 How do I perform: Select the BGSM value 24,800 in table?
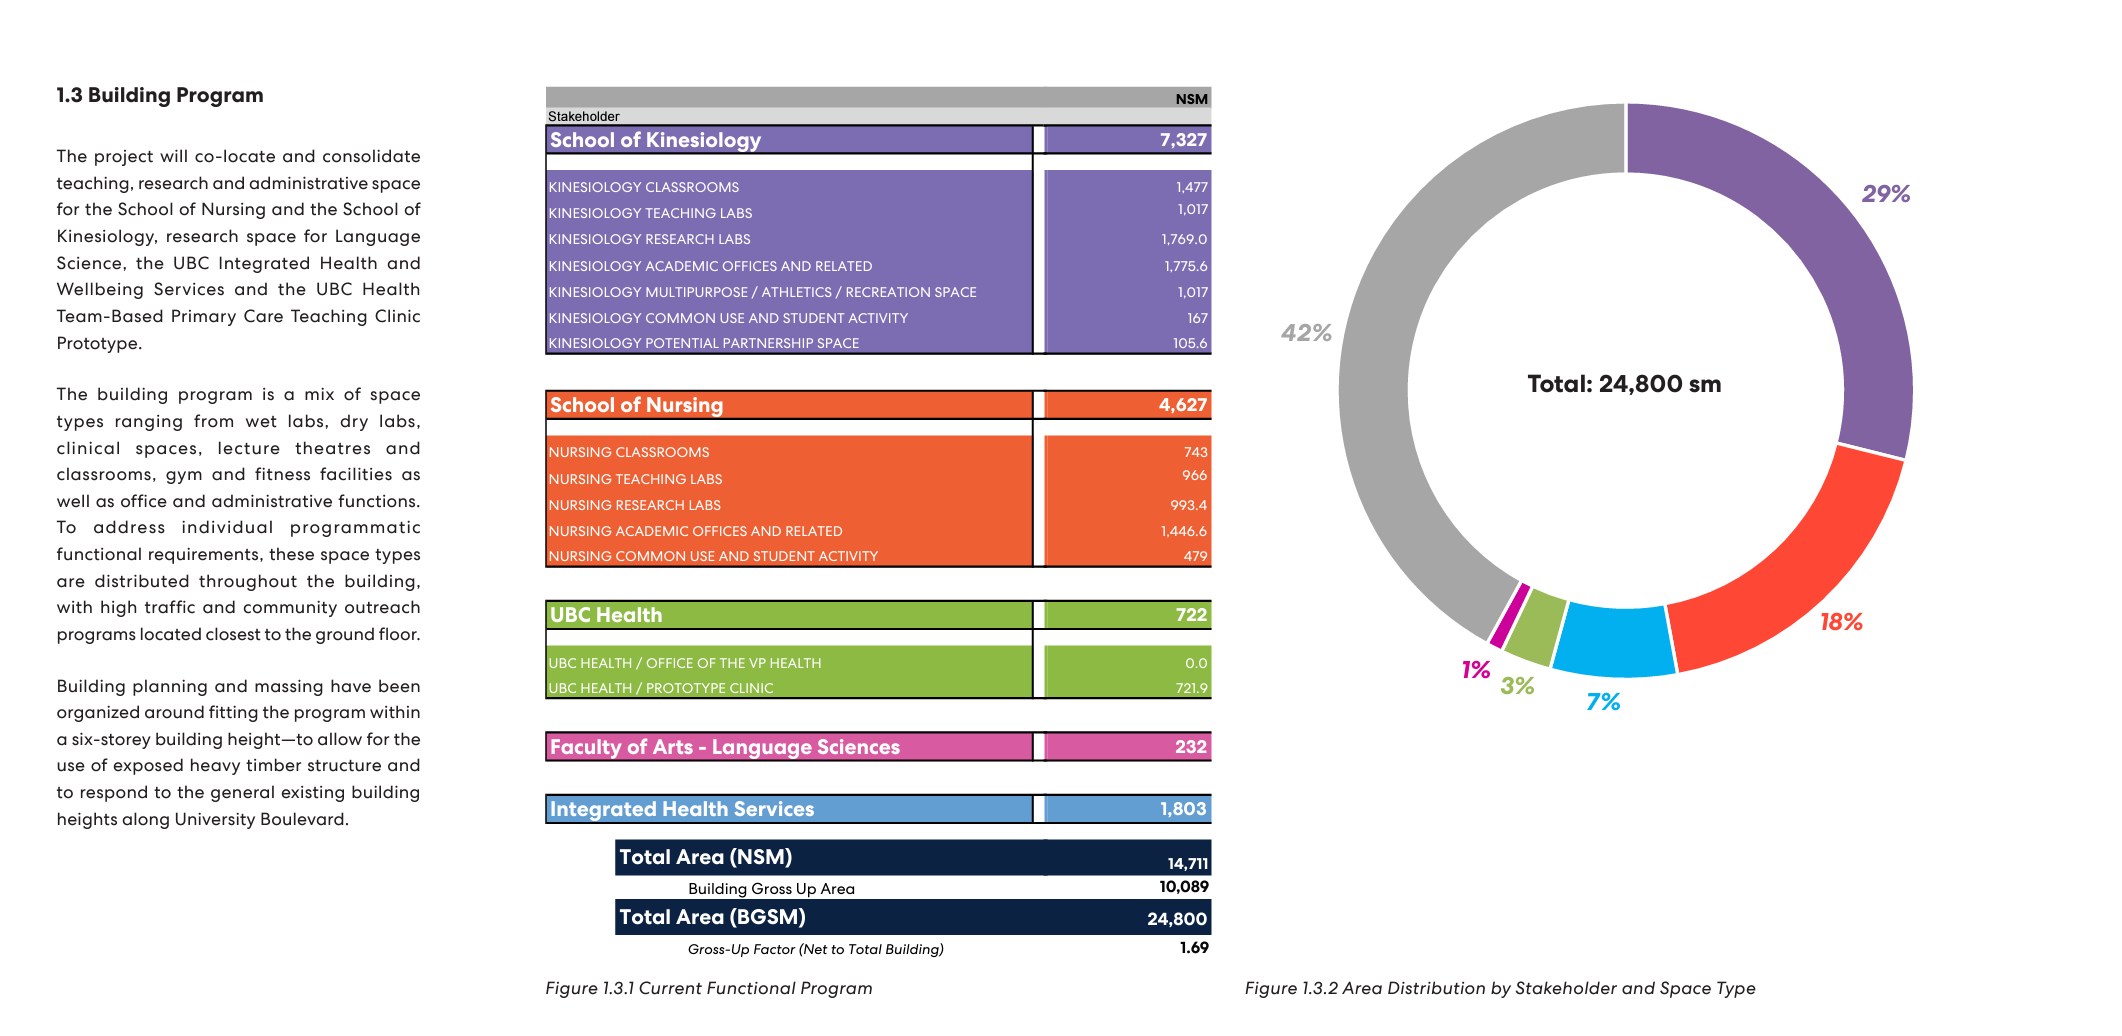1177,919
